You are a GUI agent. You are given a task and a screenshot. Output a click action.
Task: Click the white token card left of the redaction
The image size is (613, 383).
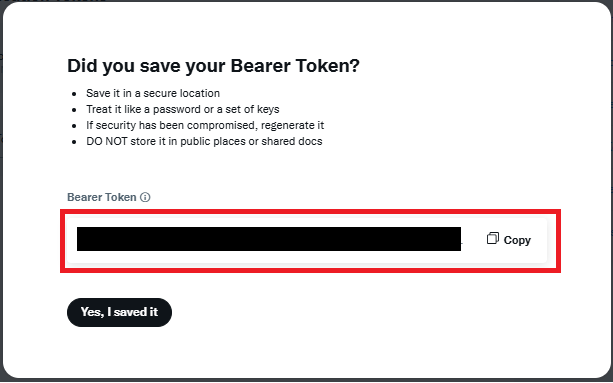pyautogui.click(x=72, y=239)
